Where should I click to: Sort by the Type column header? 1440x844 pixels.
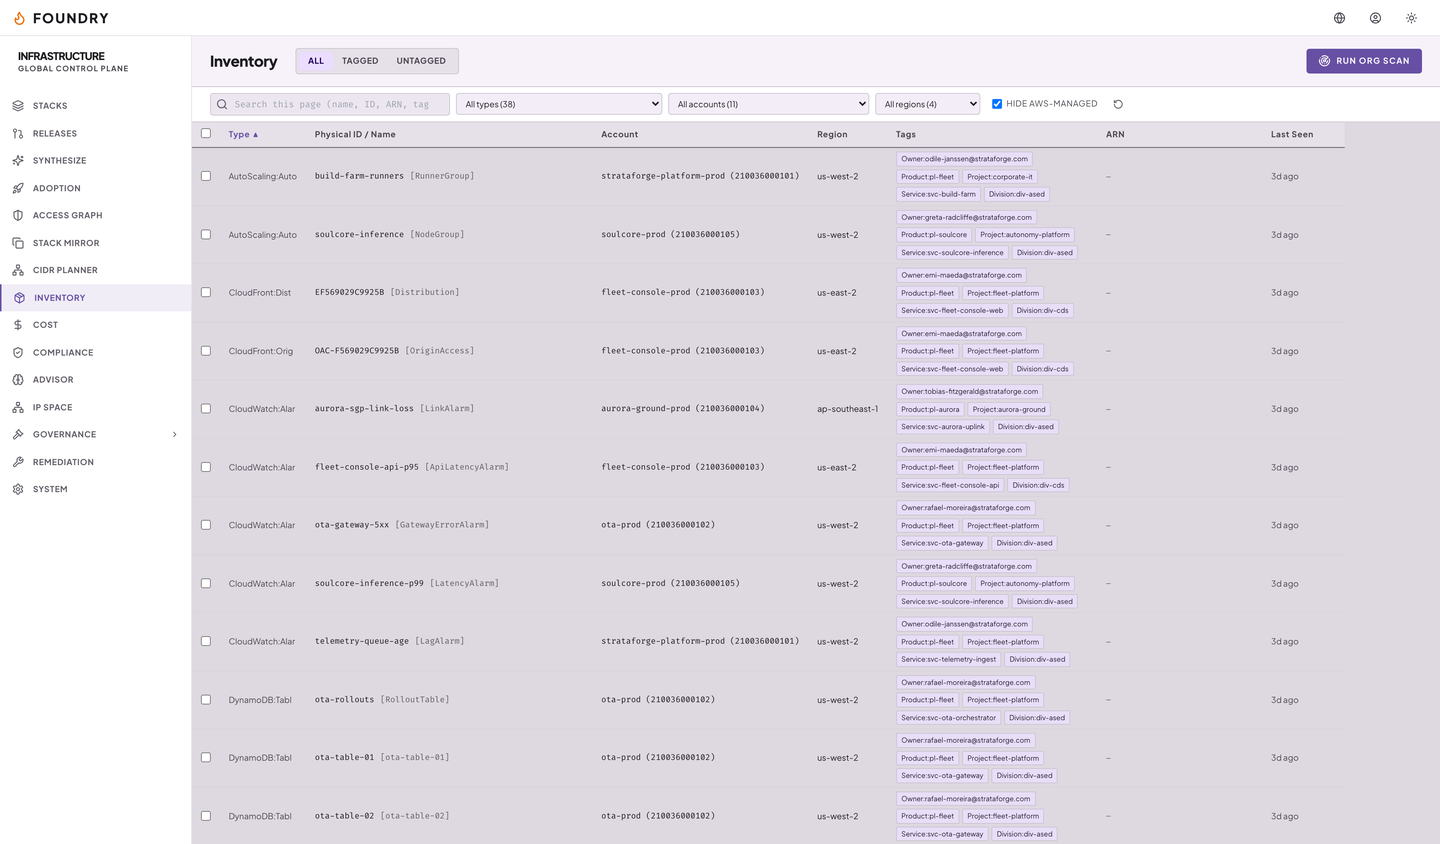pyautogui.click(x=243, y=134)
